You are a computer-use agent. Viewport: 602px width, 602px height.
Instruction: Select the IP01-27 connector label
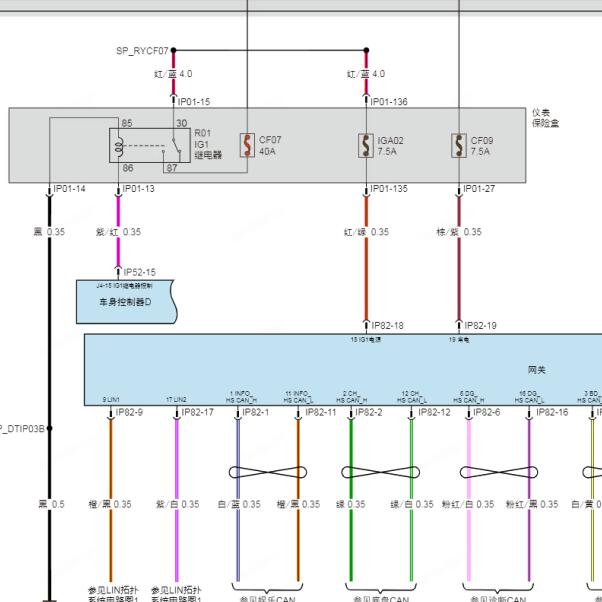479,189
